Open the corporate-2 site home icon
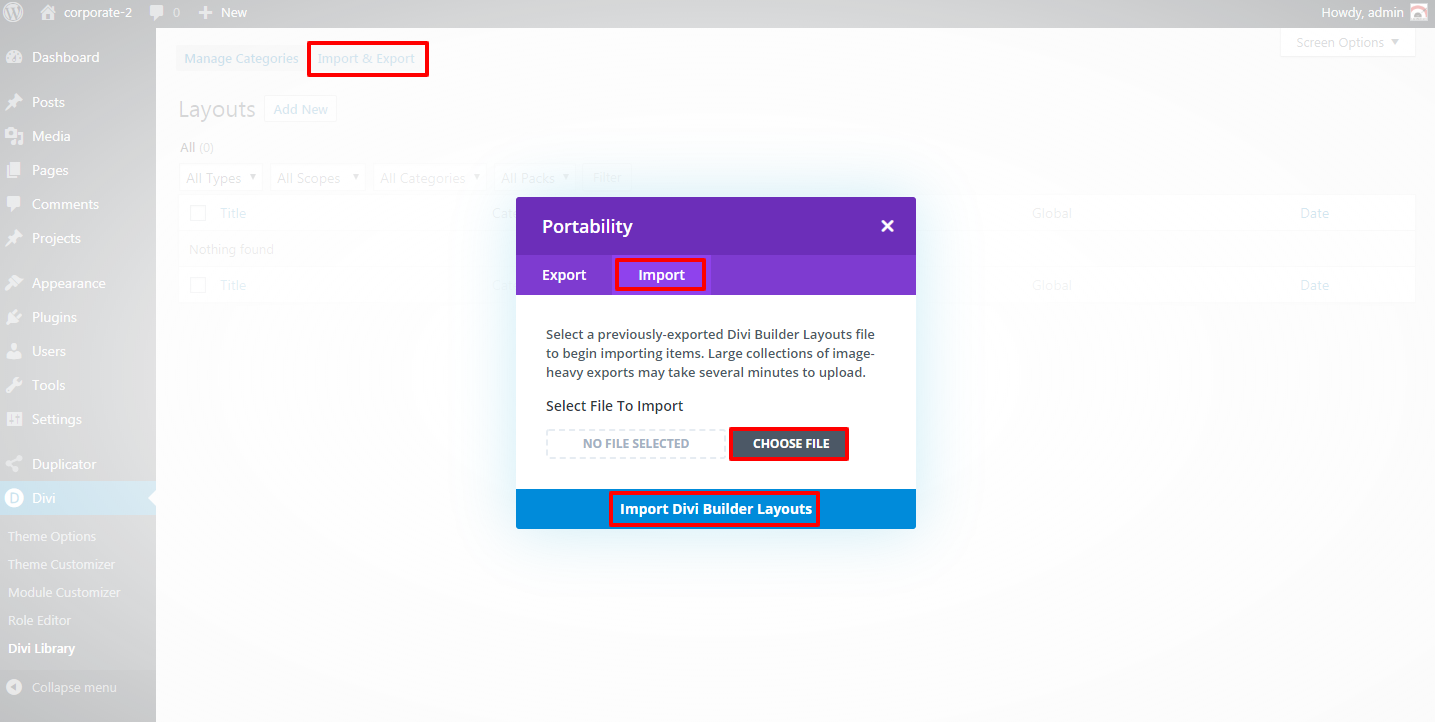Viewport: 1435px width, 722px height. 48,12
